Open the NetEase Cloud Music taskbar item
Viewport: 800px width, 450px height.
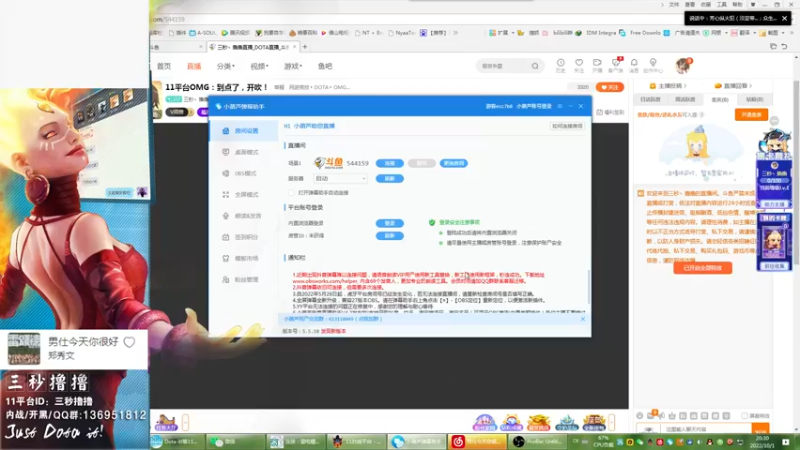click(x=476, y=442)
